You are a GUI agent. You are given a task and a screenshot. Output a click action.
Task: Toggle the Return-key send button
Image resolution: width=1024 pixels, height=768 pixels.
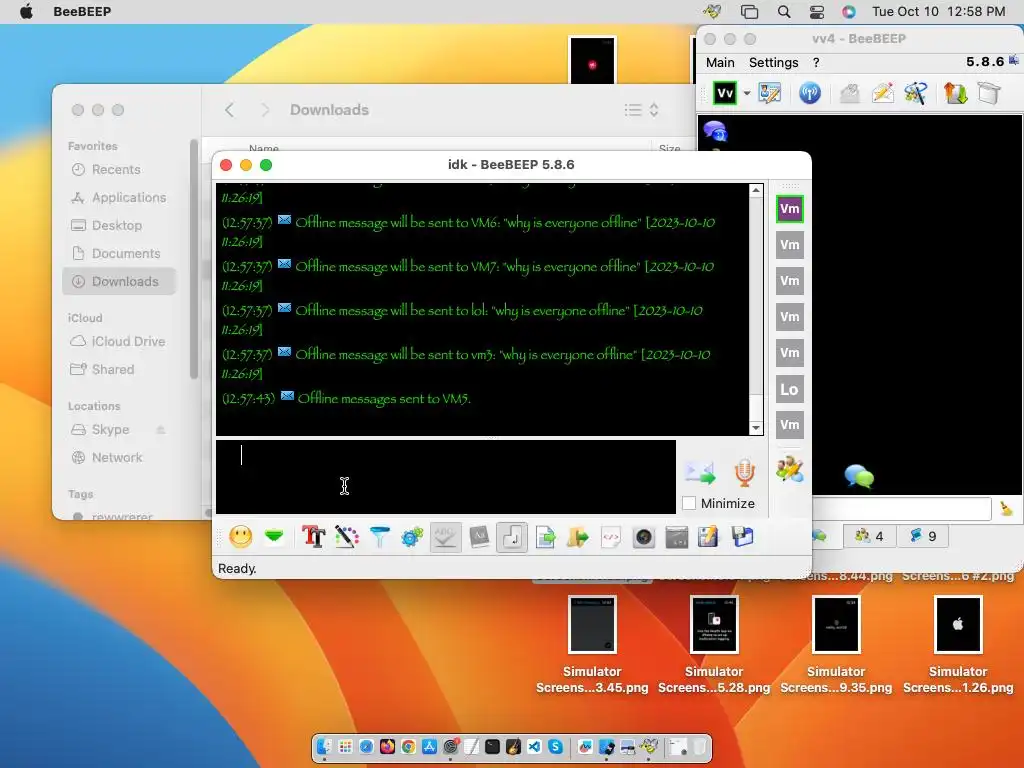pos(512,537)
